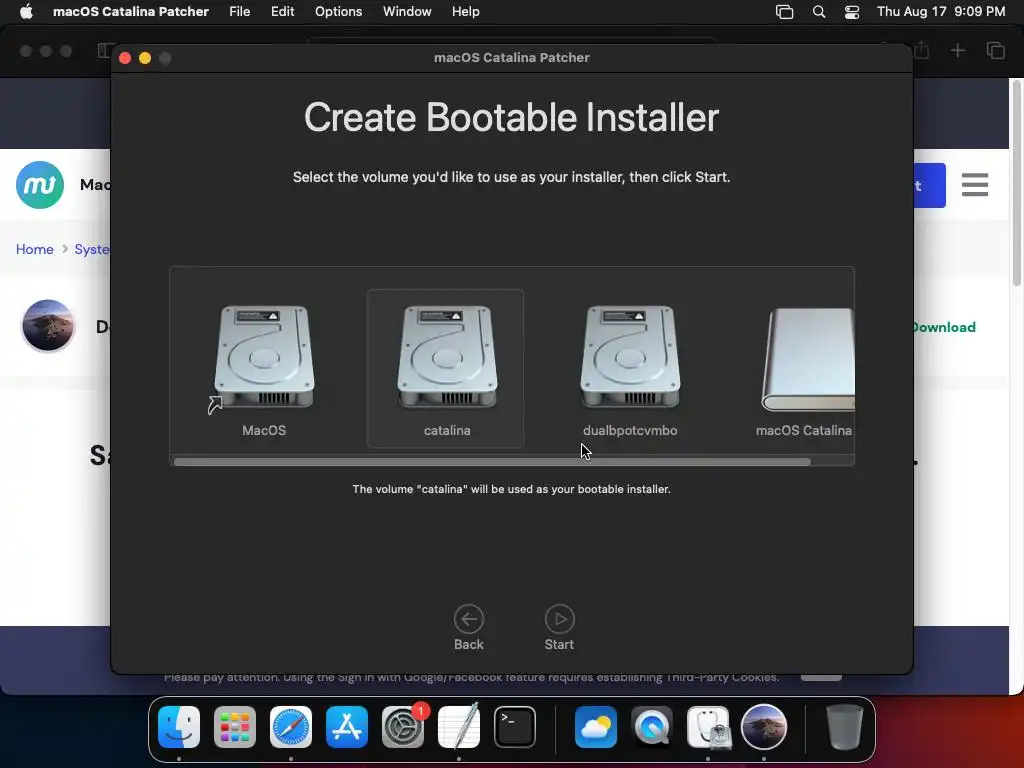
Task: Open the Options menu
Action: click(x=338, y=12)
